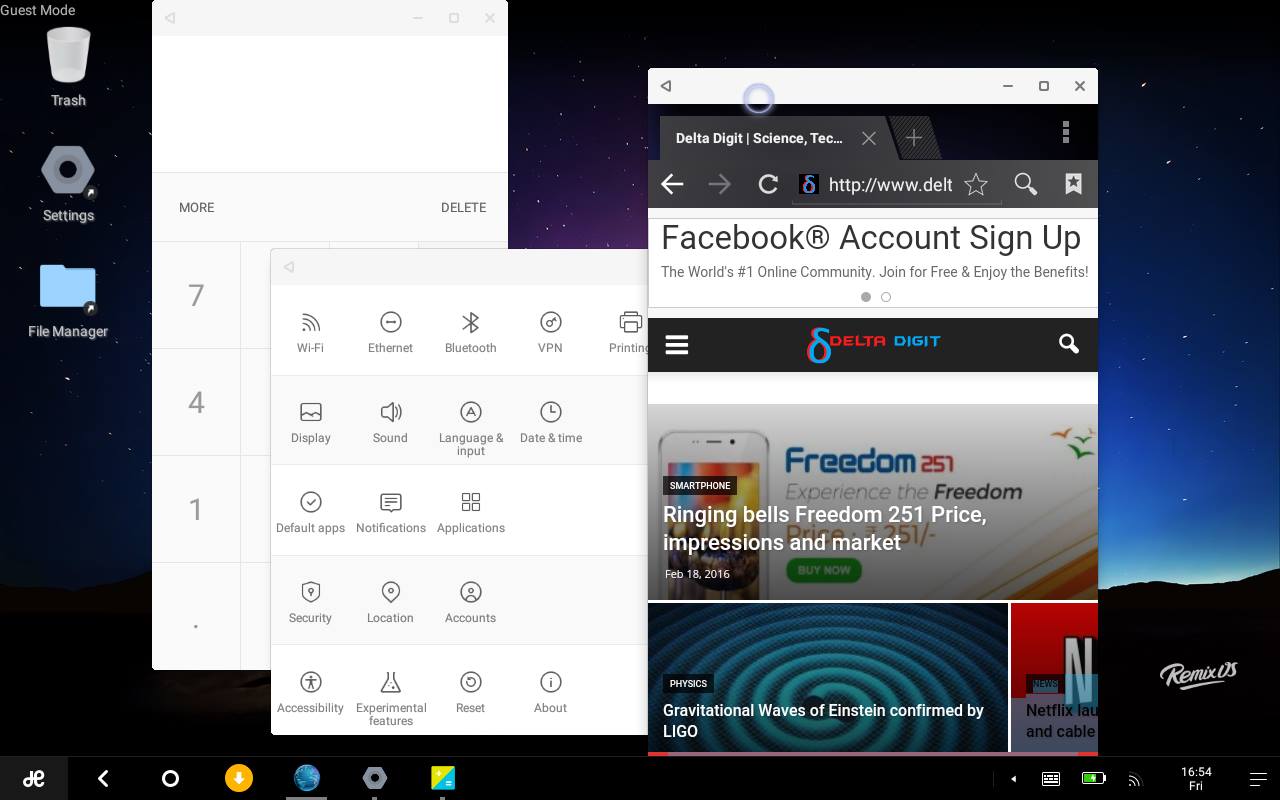This screenshot has width=1280, height=800.
Task: Reload the Delta Digit page
Action: 768,184
